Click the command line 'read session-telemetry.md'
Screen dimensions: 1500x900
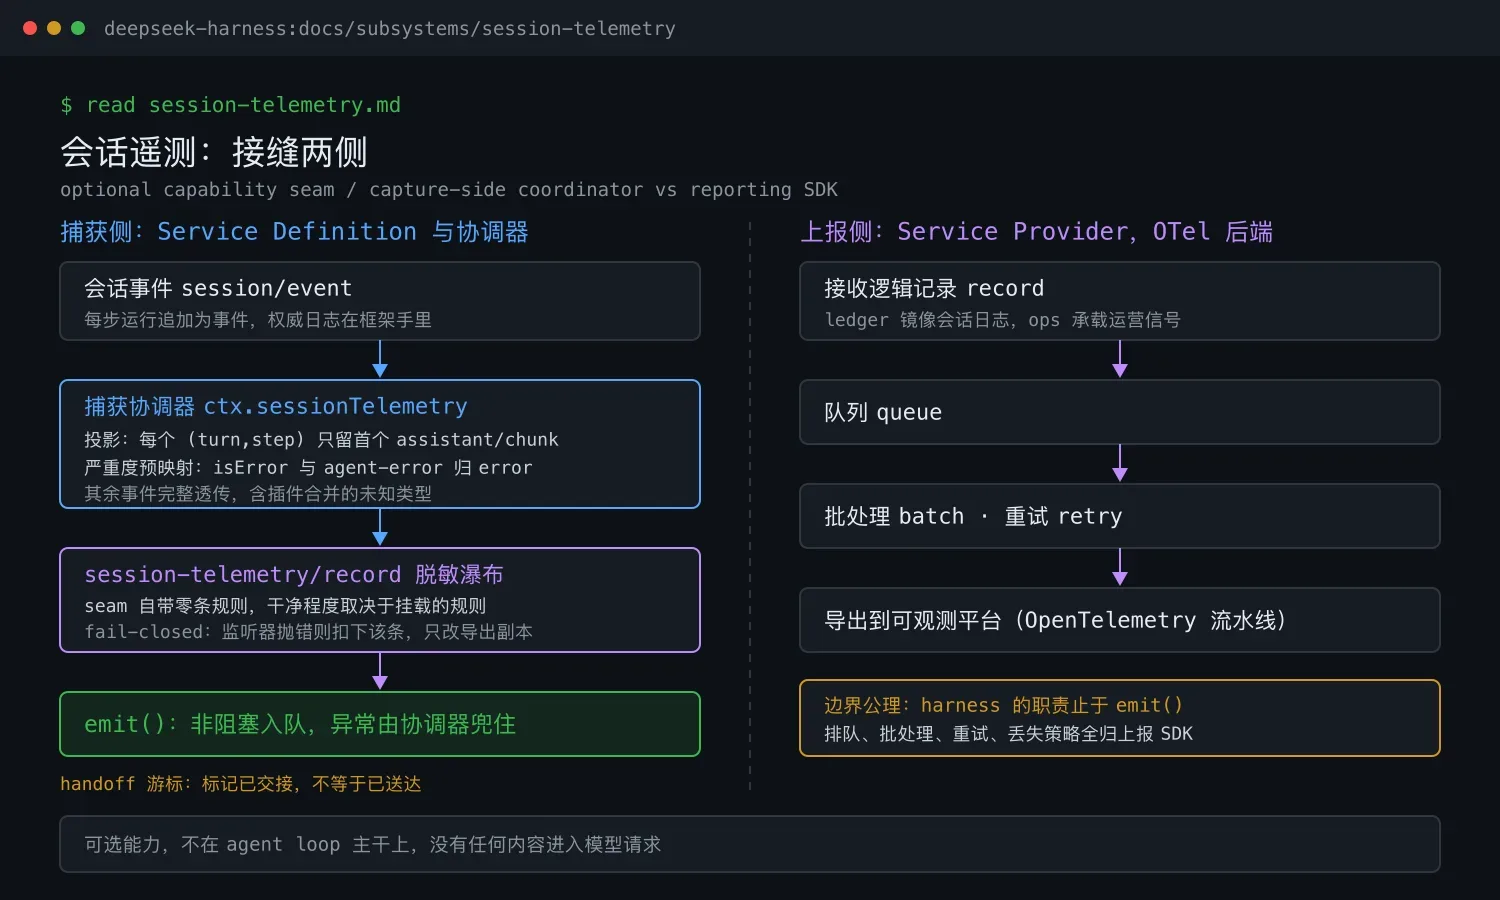[x=230, y=105]
